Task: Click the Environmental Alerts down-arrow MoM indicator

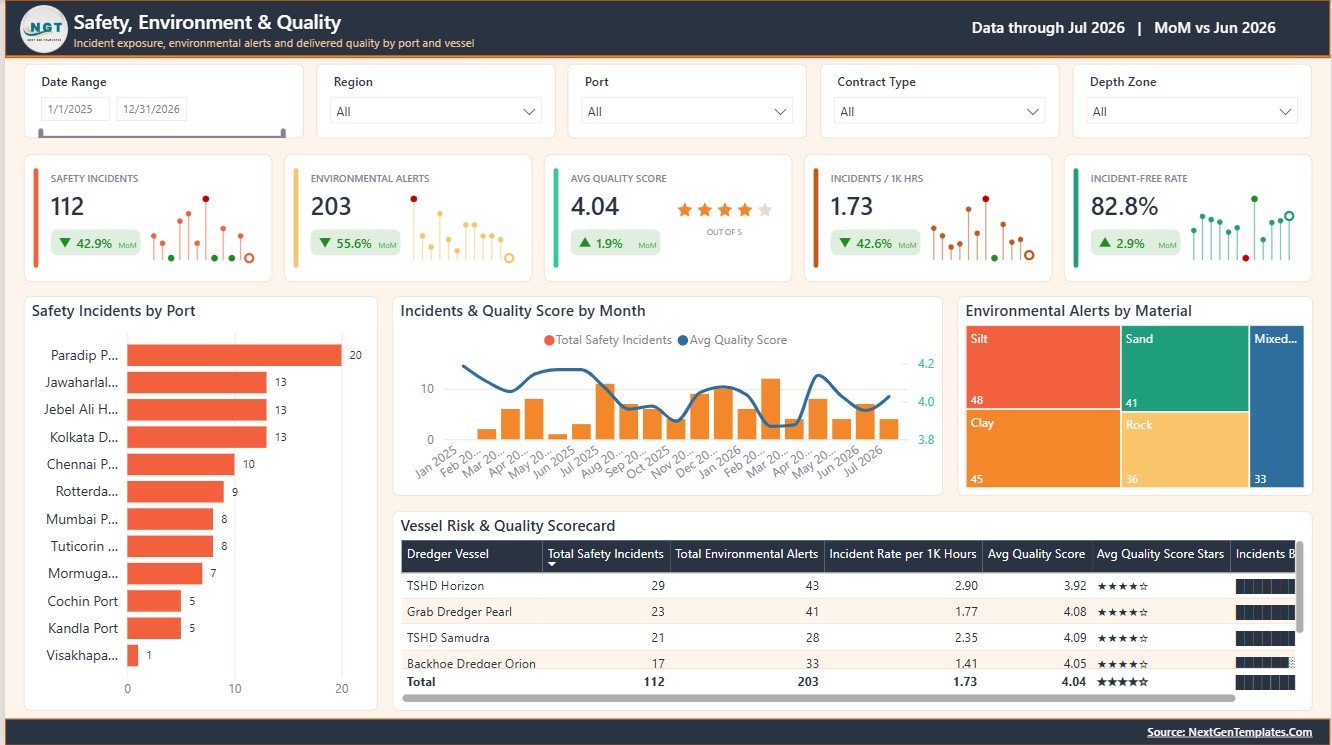Action: click(325, 243)
